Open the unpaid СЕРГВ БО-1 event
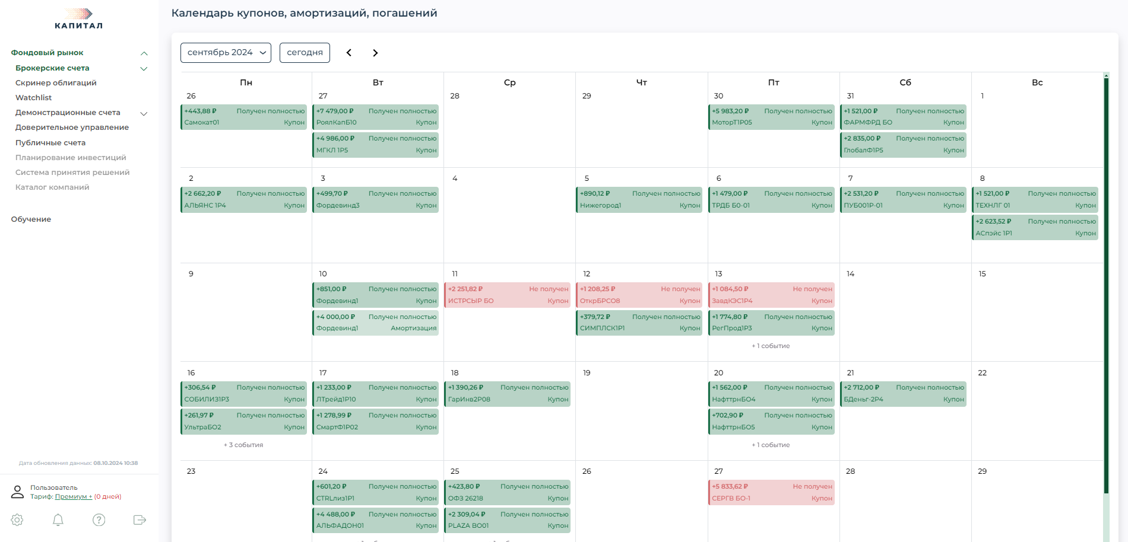1128x542 pixels. (x=771, y=492)
